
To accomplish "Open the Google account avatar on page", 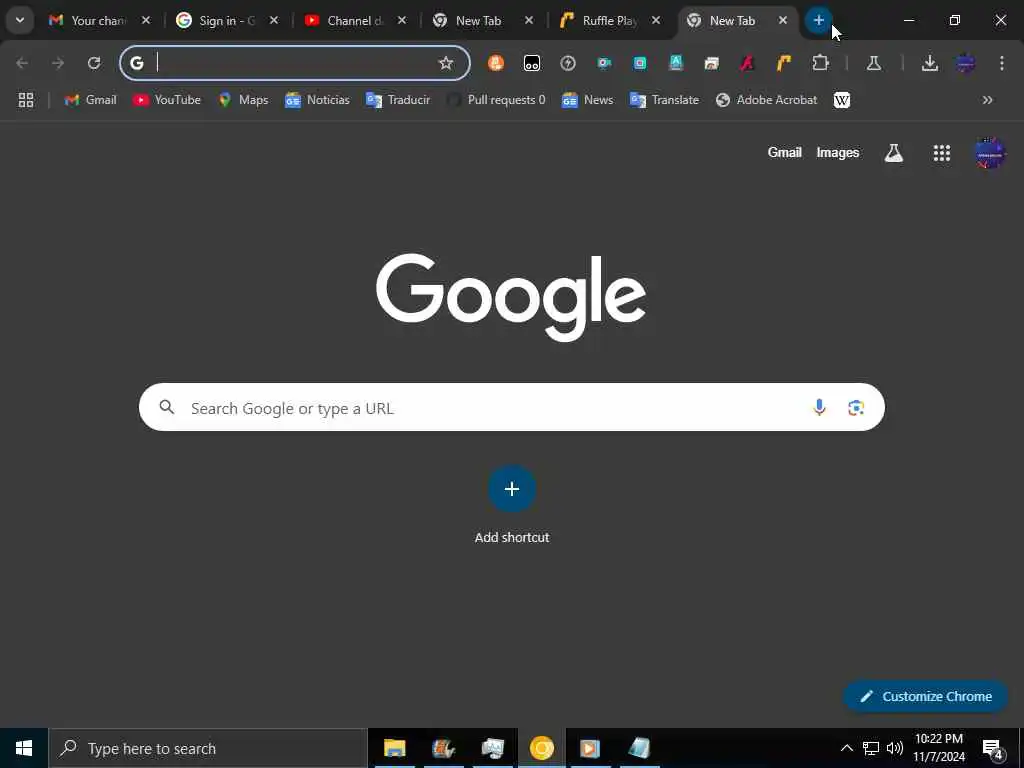I will click(990, 153).
